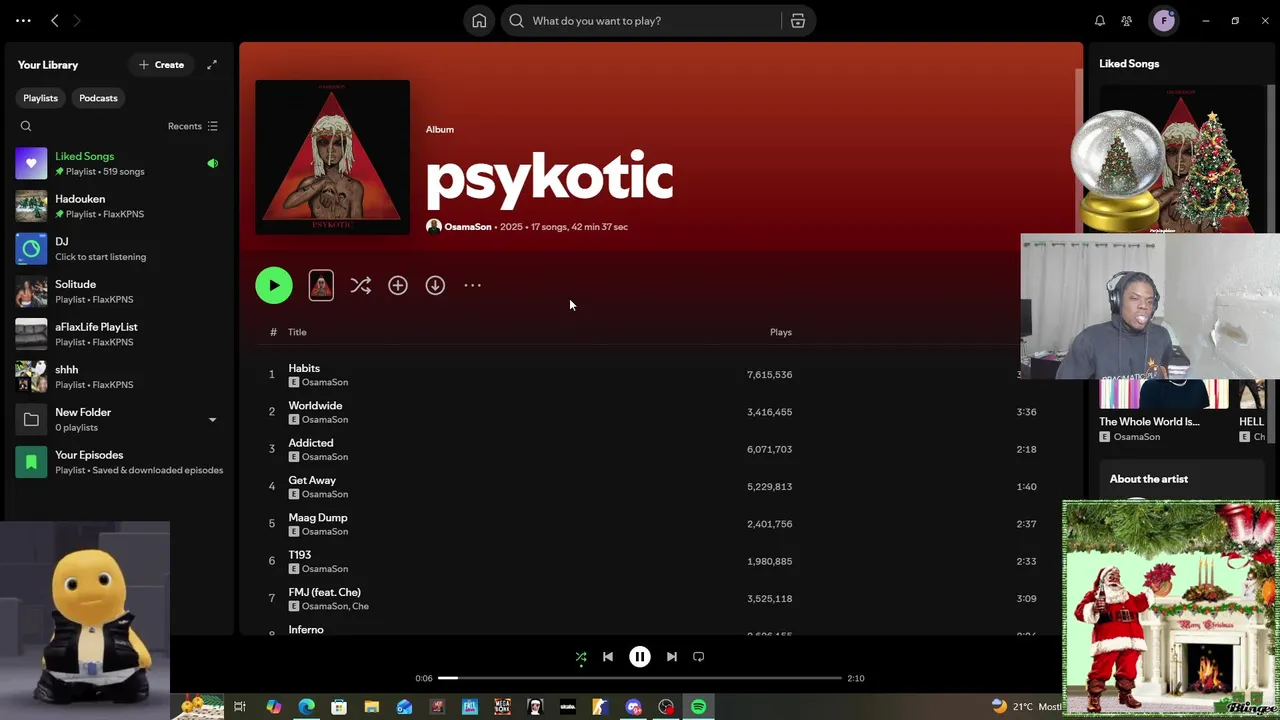Open Liked Songs heading in right panel

coord(1129,64)
